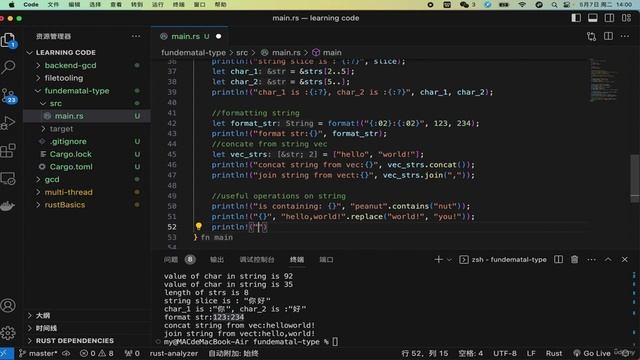Toggle the secondary sidebar layout icon
Screen dimensions: 640x360
pyautogui.click(x=609, y=18)
